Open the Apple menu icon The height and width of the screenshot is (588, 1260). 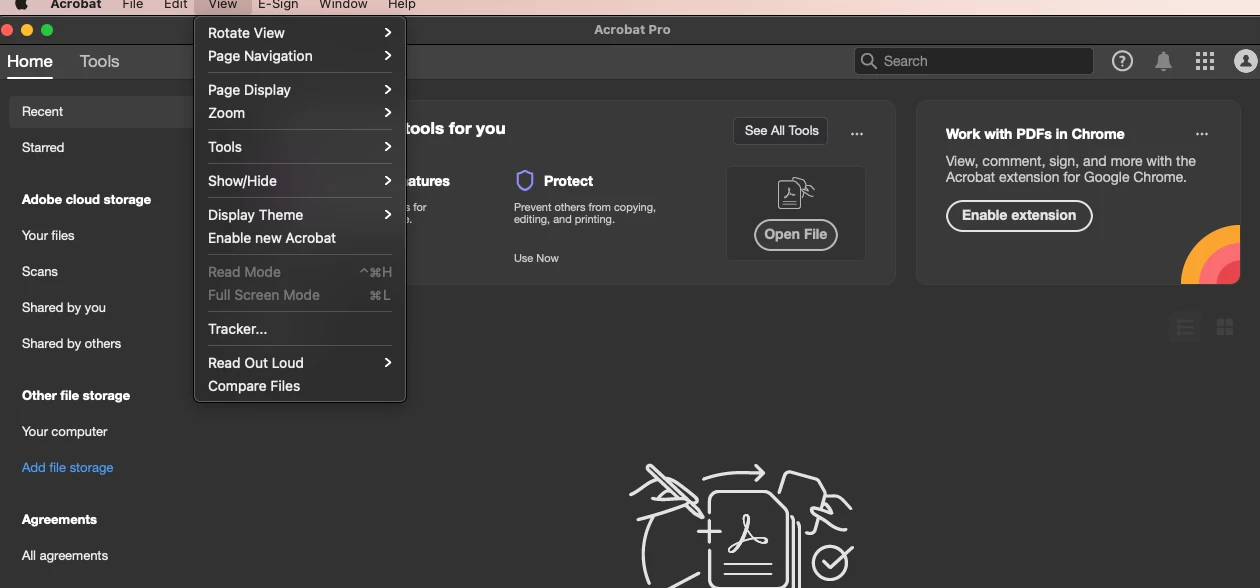(21, 5)
